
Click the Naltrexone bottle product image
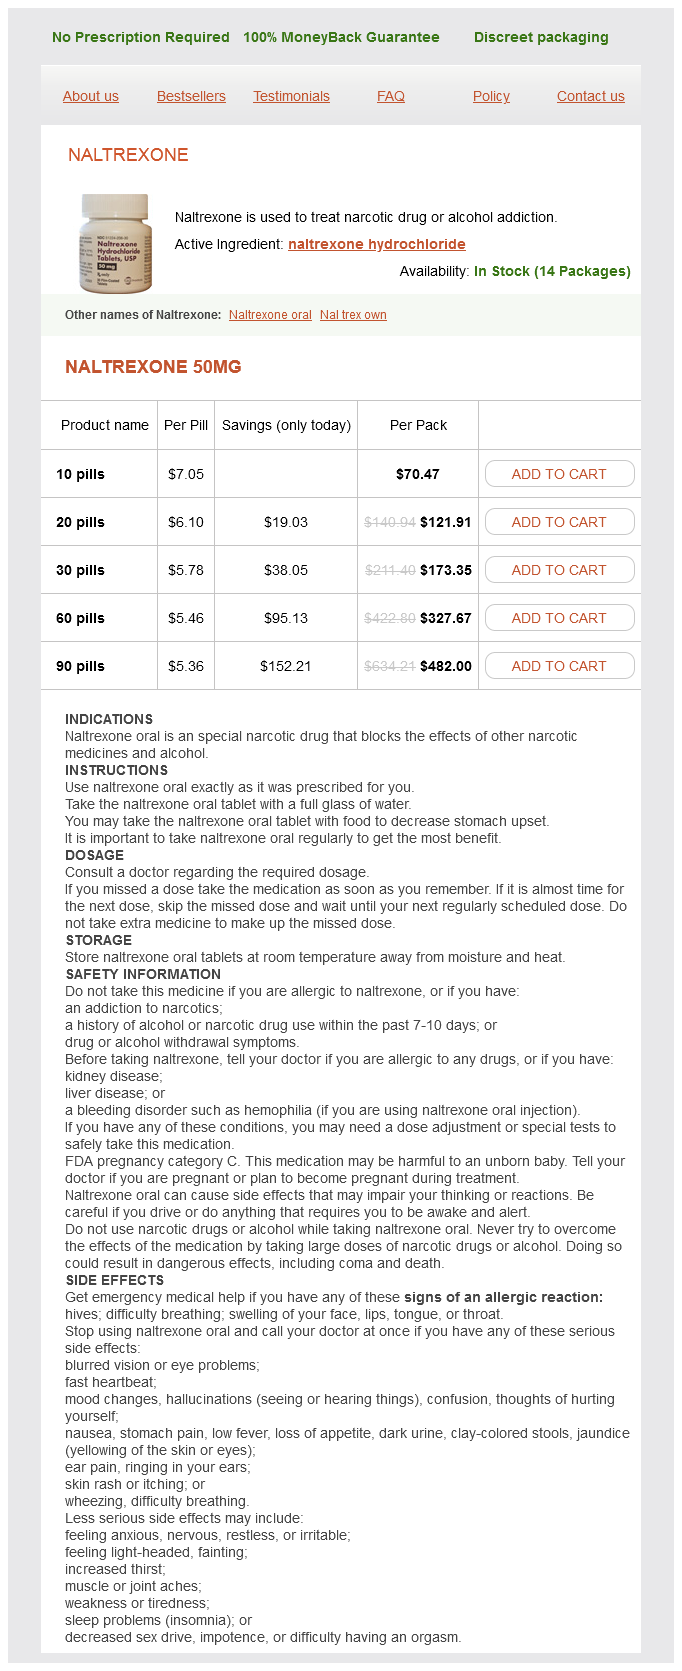tap(115, 243)
